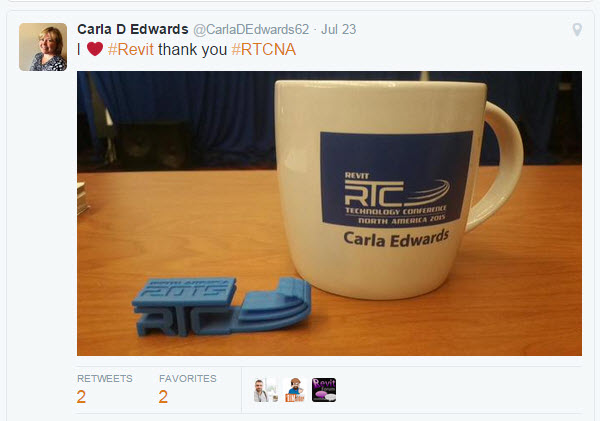600x421 pixels.
Task: Follow the #Revit hashtag
Action: coord(131,49)
